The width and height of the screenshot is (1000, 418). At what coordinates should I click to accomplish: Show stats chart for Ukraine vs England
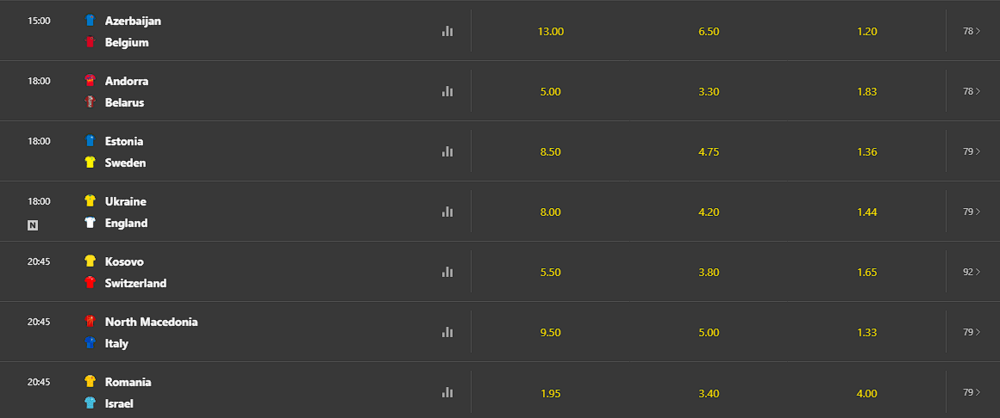[x=447, y=211]
